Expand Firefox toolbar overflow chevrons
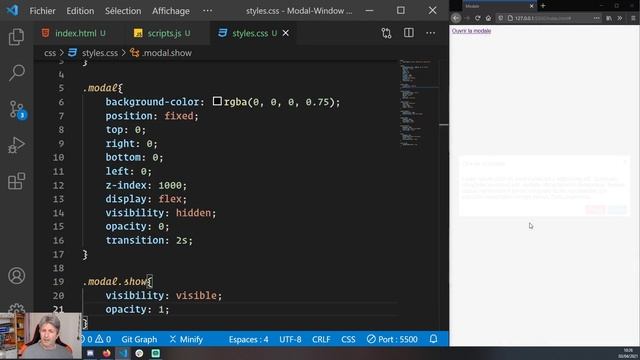640x360 pixels. [620, 18]
